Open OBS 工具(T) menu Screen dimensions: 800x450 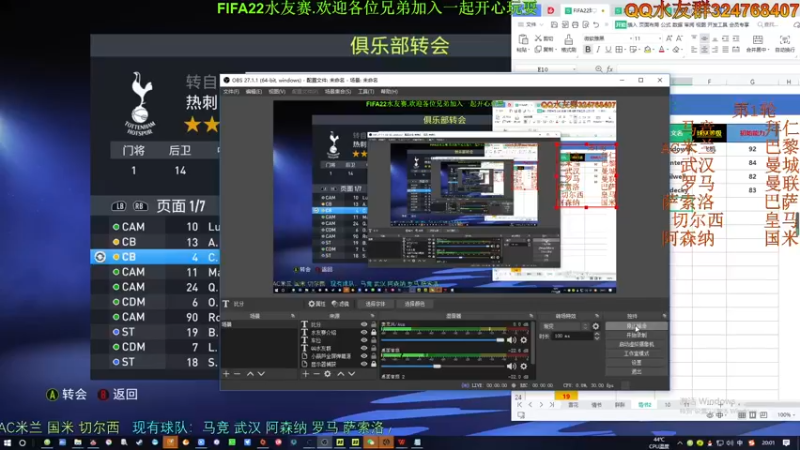[366, 91]
